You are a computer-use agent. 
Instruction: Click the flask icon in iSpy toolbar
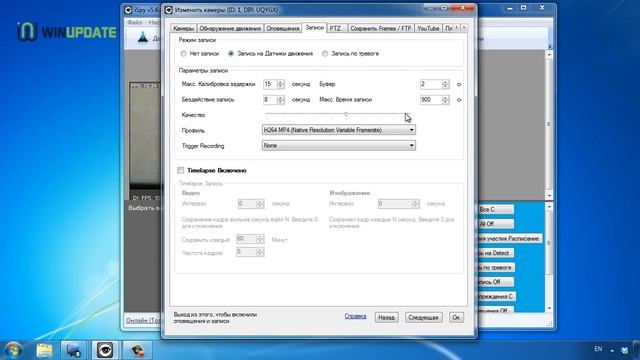pos(142,38)
